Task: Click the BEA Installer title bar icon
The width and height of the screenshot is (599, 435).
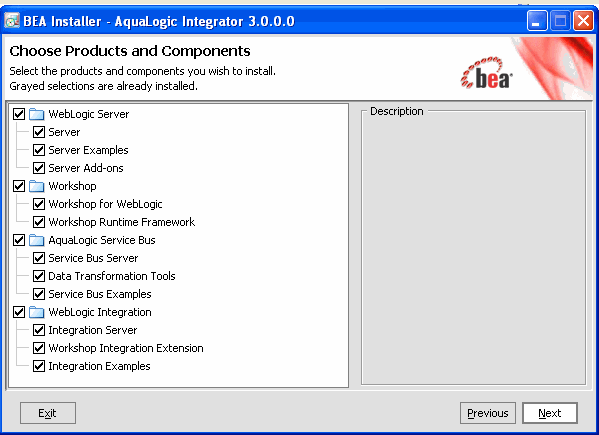Action: point(11,21)
